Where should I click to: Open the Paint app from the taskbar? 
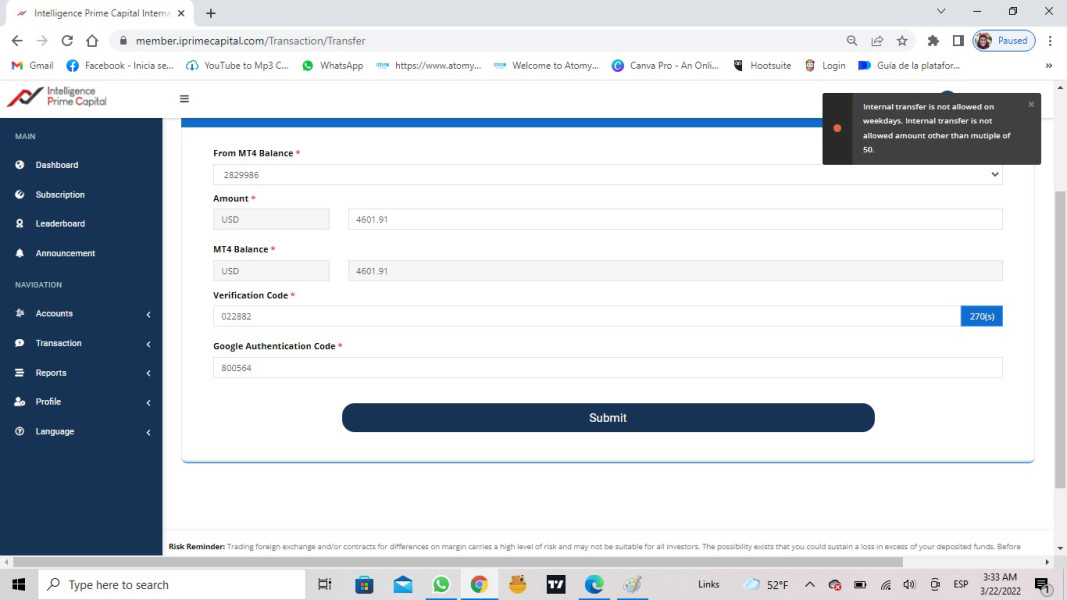tap(632, 584)
